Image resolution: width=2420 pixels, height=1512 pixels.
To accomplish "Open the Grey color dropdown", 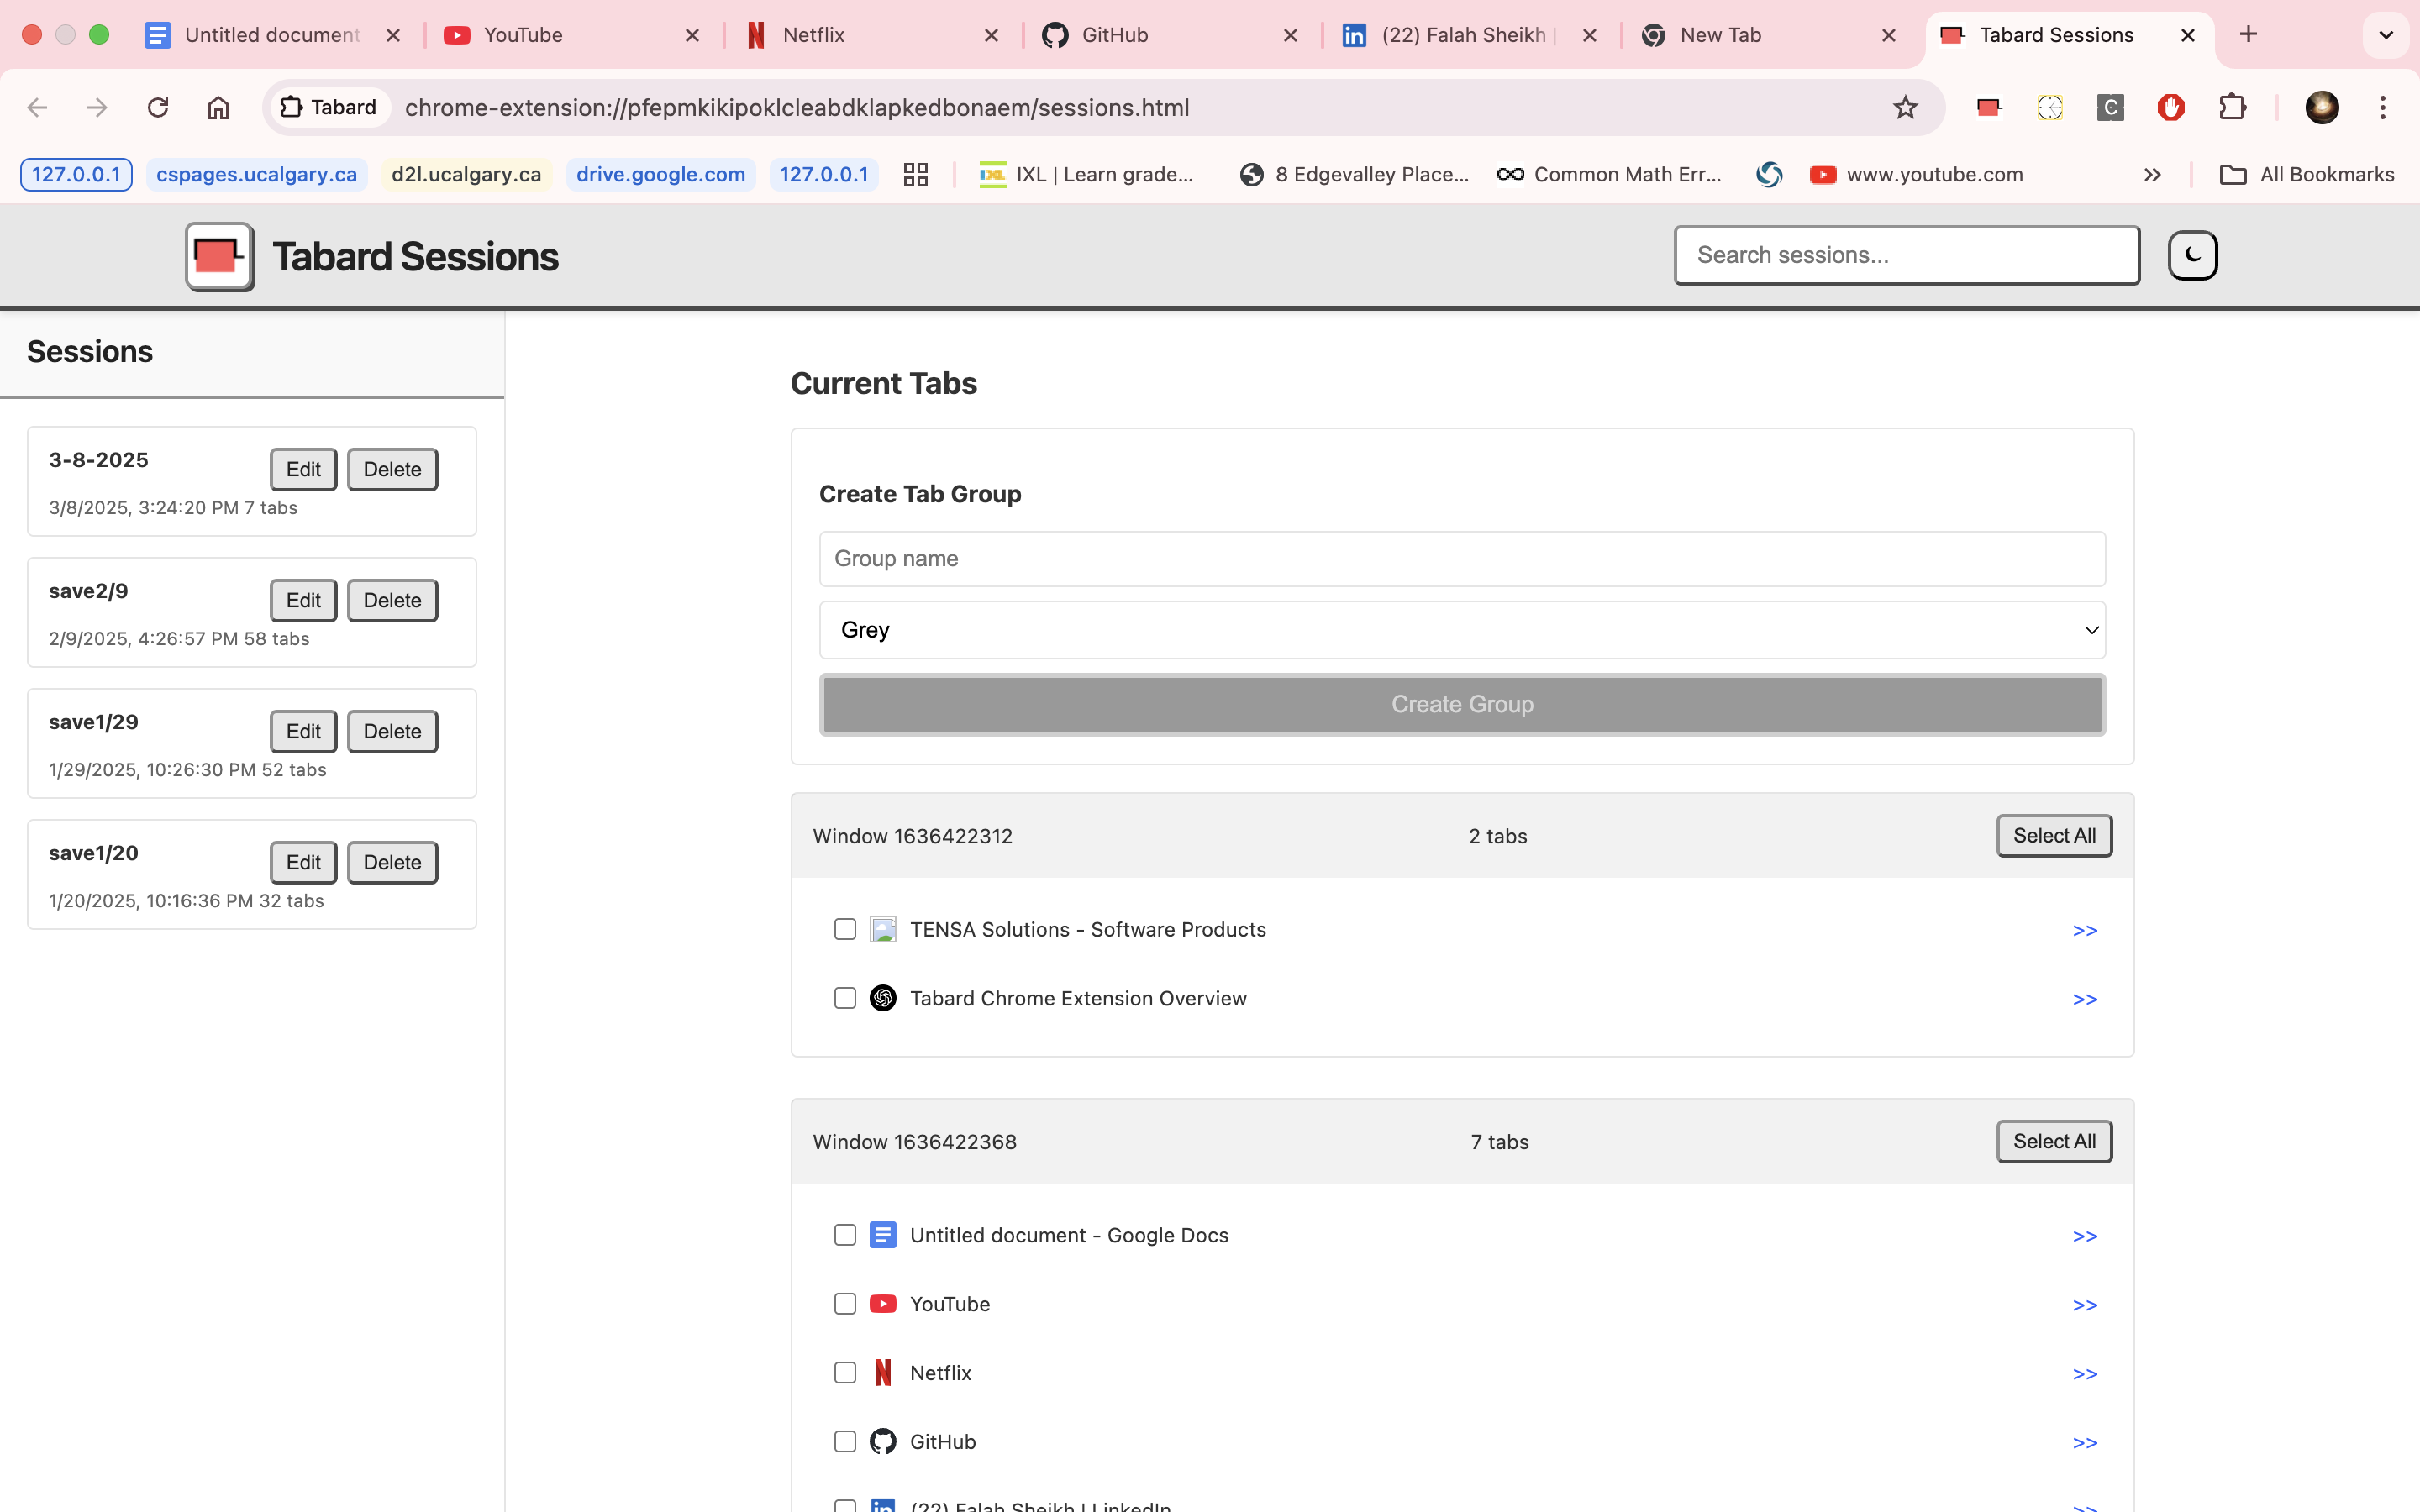I will coord(1462,630).
